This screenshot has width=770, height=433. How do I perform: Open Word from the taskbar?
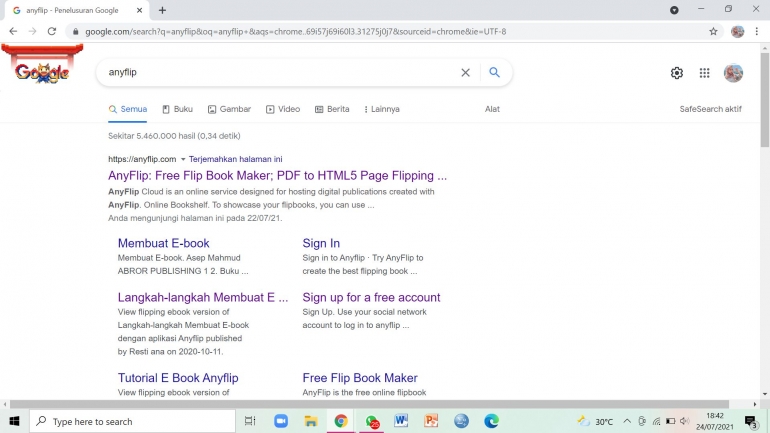[x=401, y=421]
